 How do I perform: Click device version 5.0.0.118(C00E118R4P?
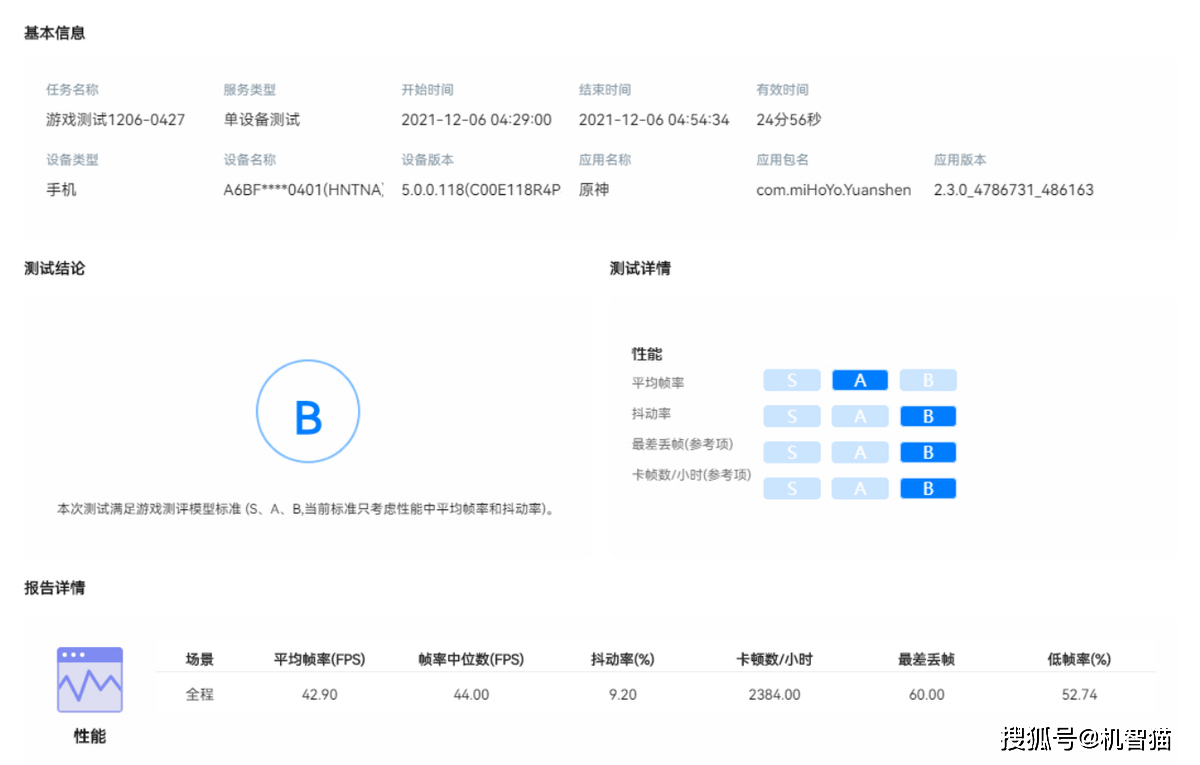tap(481, 189)
